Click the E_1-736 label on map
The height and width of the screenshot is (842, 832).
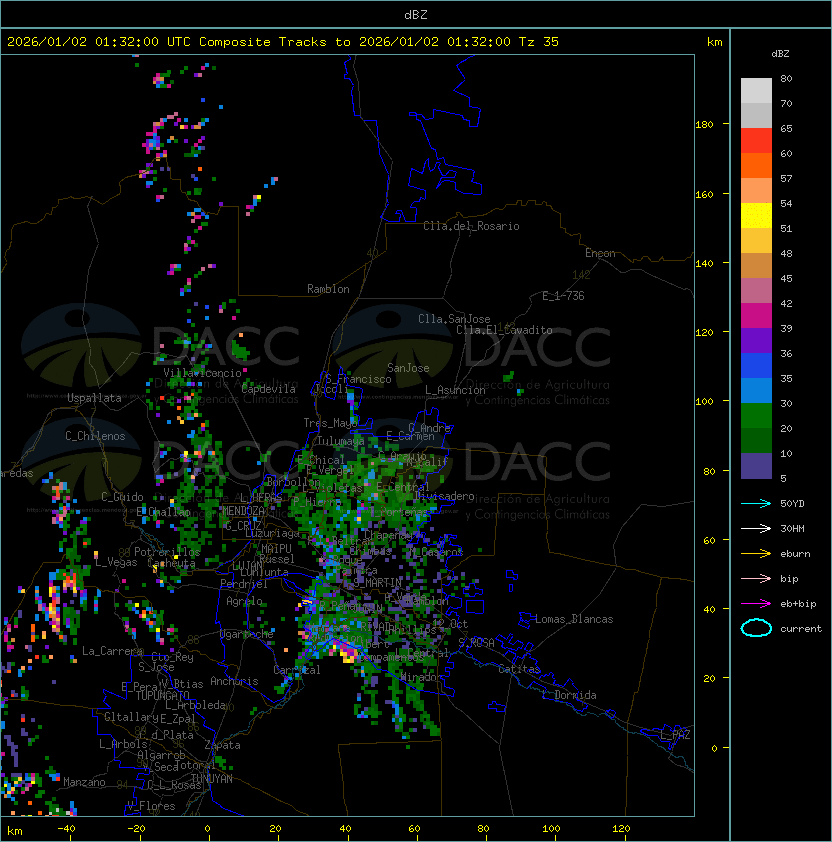(563, 296)
